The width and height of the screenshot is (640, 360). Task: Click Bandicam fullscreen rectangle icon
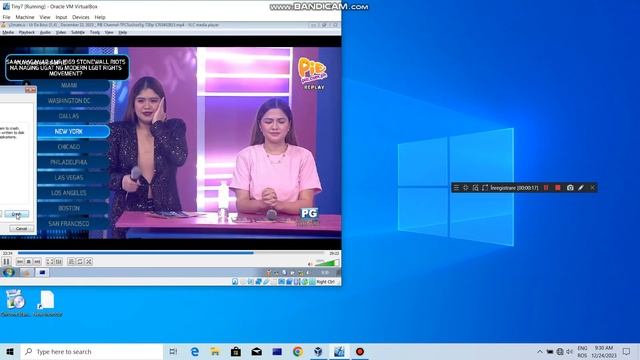pos(485,188)
